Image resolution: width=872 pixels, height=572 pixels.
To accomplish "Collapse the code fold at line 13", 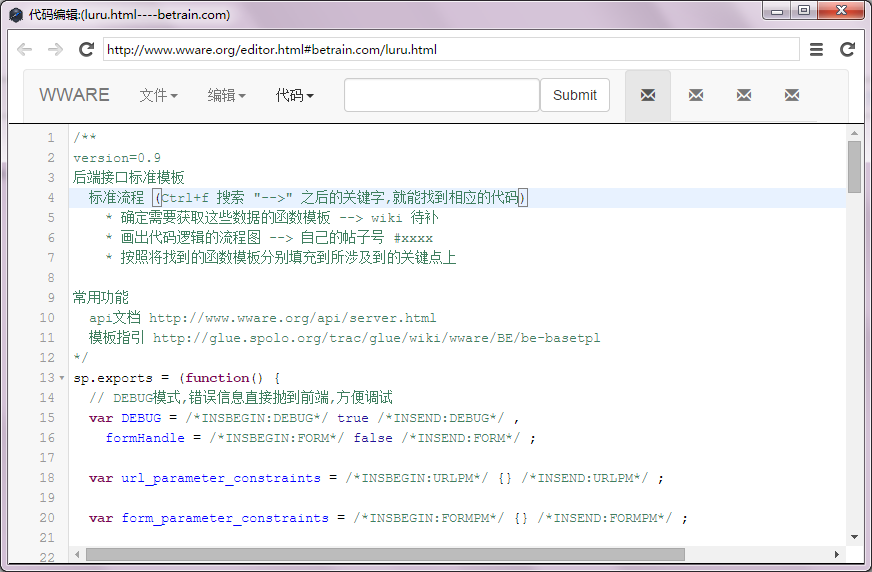I will click(62, 378).
